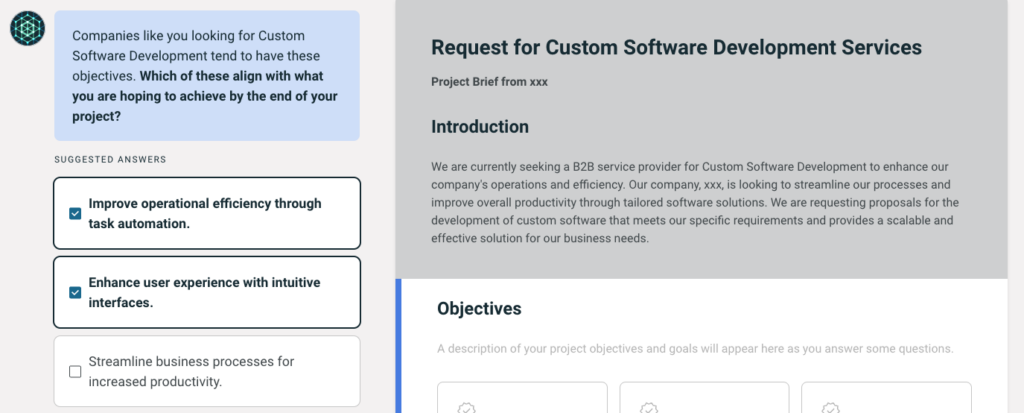
Task: Click the objectives placeholder description text
Action: [x=695, y=349]
